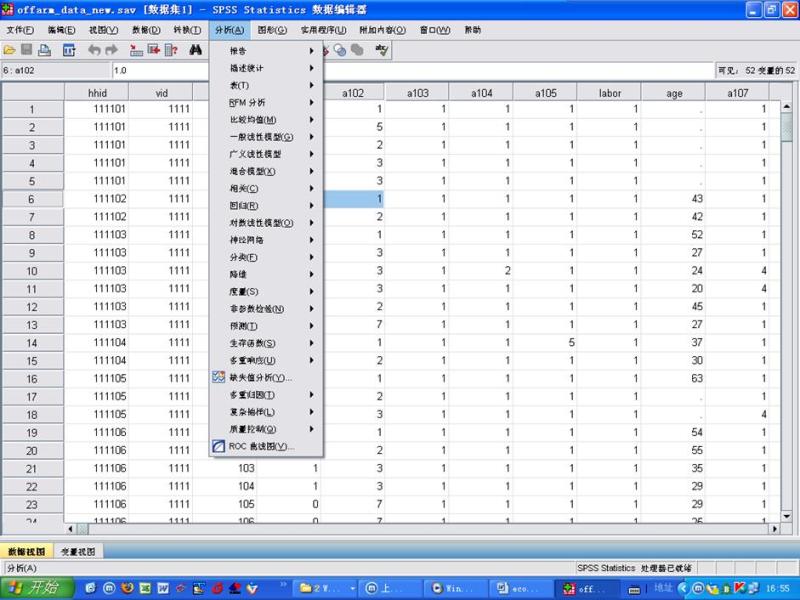This screenshot has width=800, height=600.
Task: Click the Excel quick launch icon
Action: (x=145, y=588)
